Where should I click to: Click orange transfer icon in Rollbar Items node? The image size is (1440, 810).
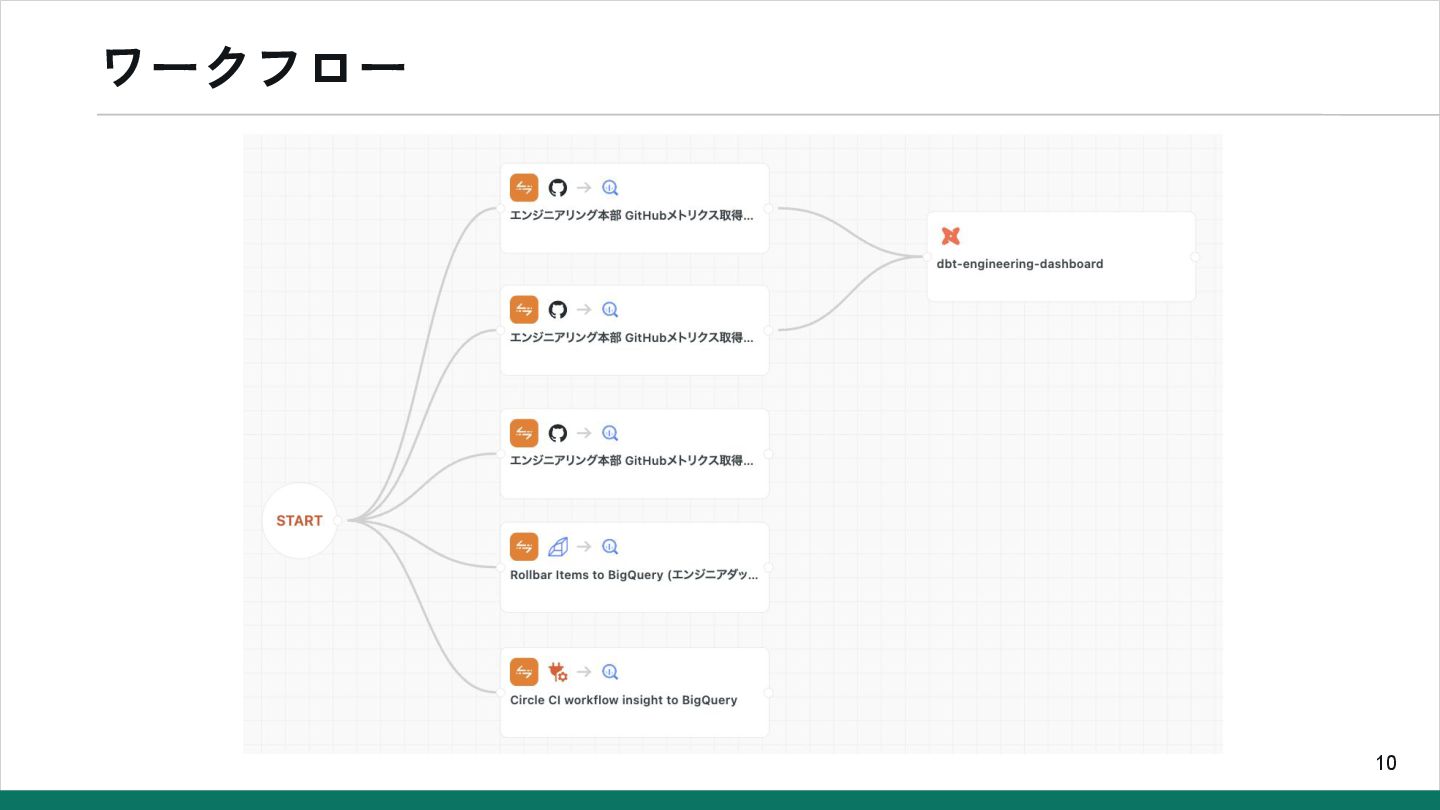coord(524,547)
